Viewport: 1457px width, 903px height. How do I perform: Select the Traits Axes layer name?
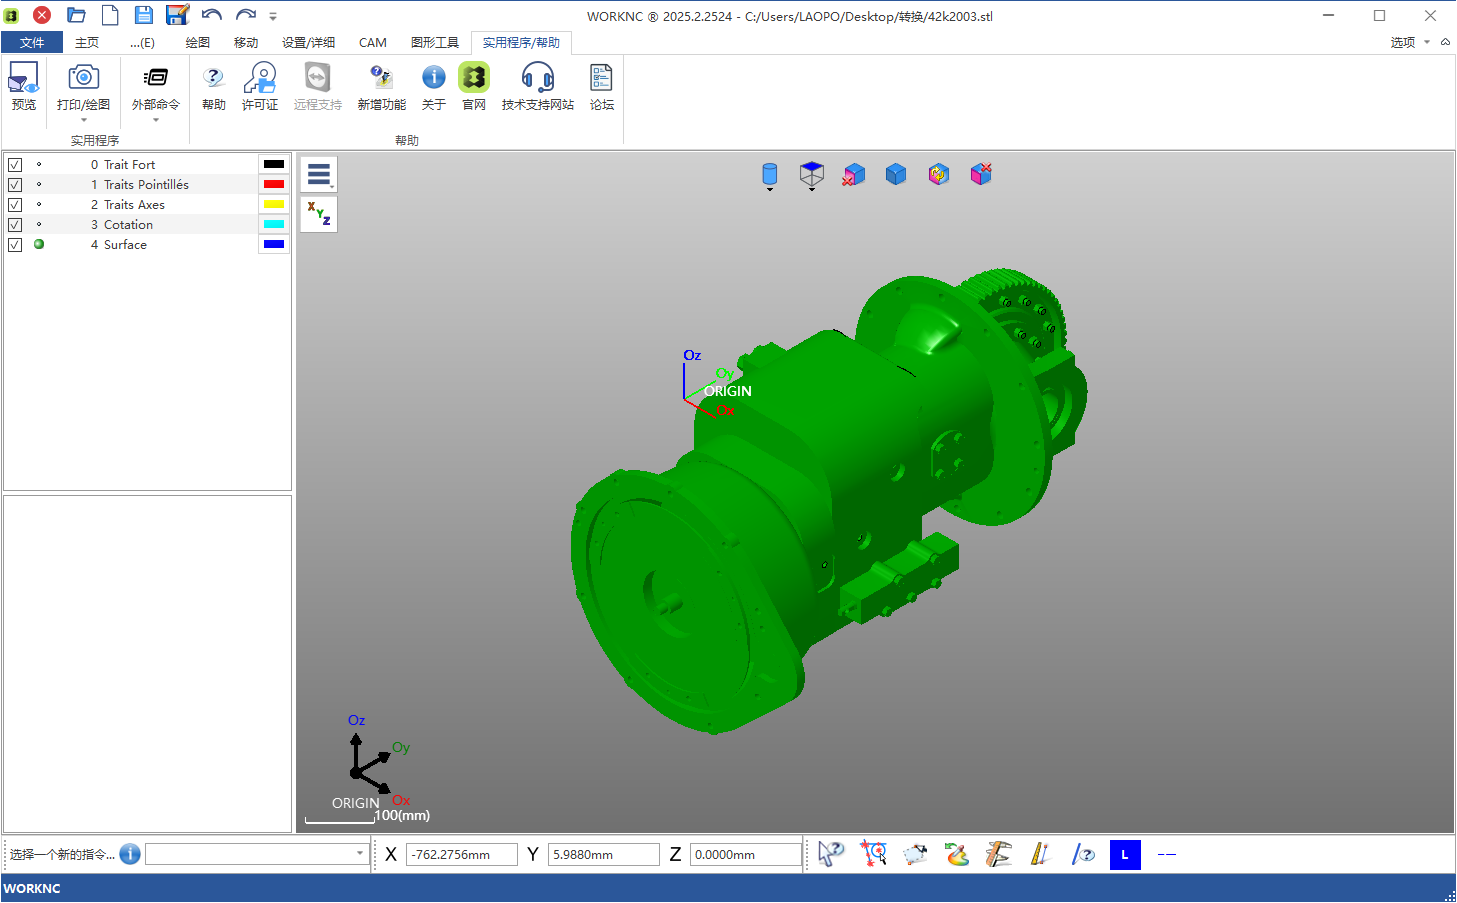pyautogui.click(x=134, y=205)
